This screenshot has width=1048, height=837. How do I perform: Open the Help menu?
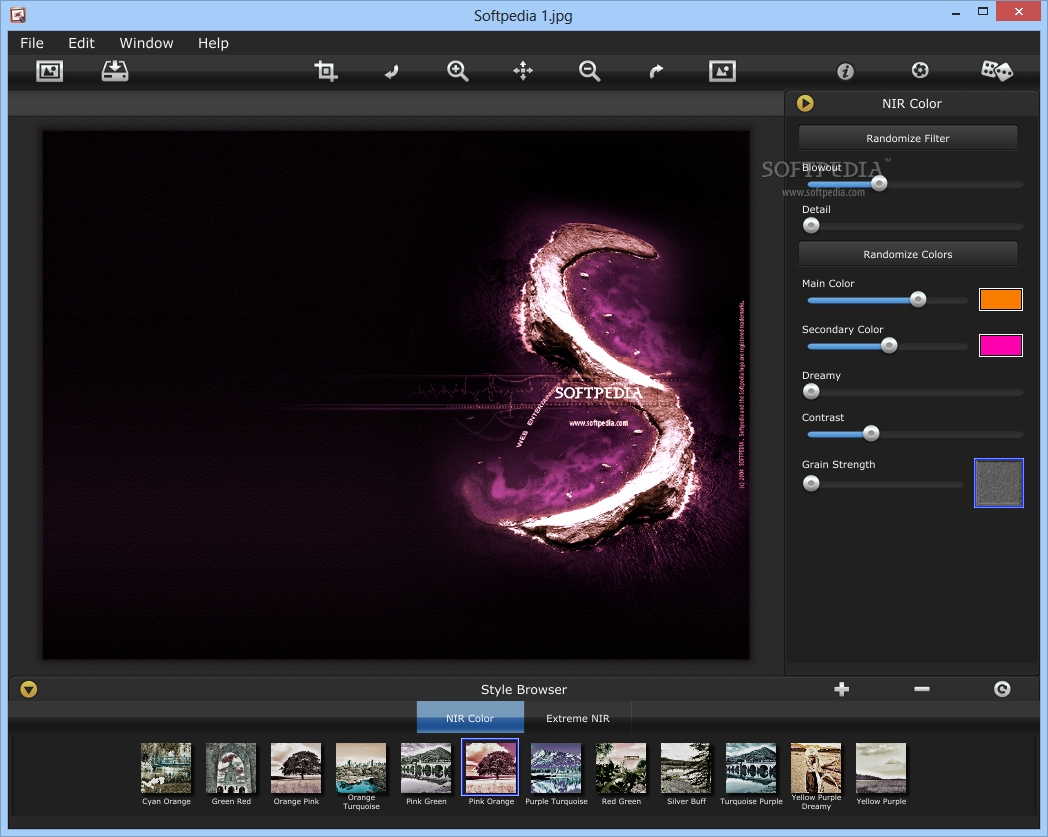213,43
